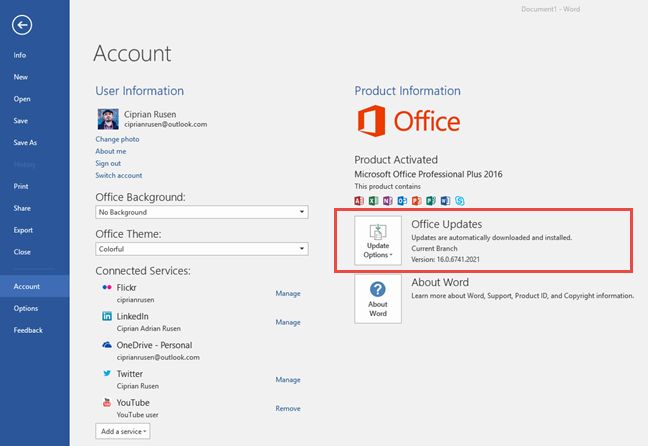The width and height of the screenshot is (648, 446).
Task: Click the PowerPoint product icon
Action: [416, 201]
